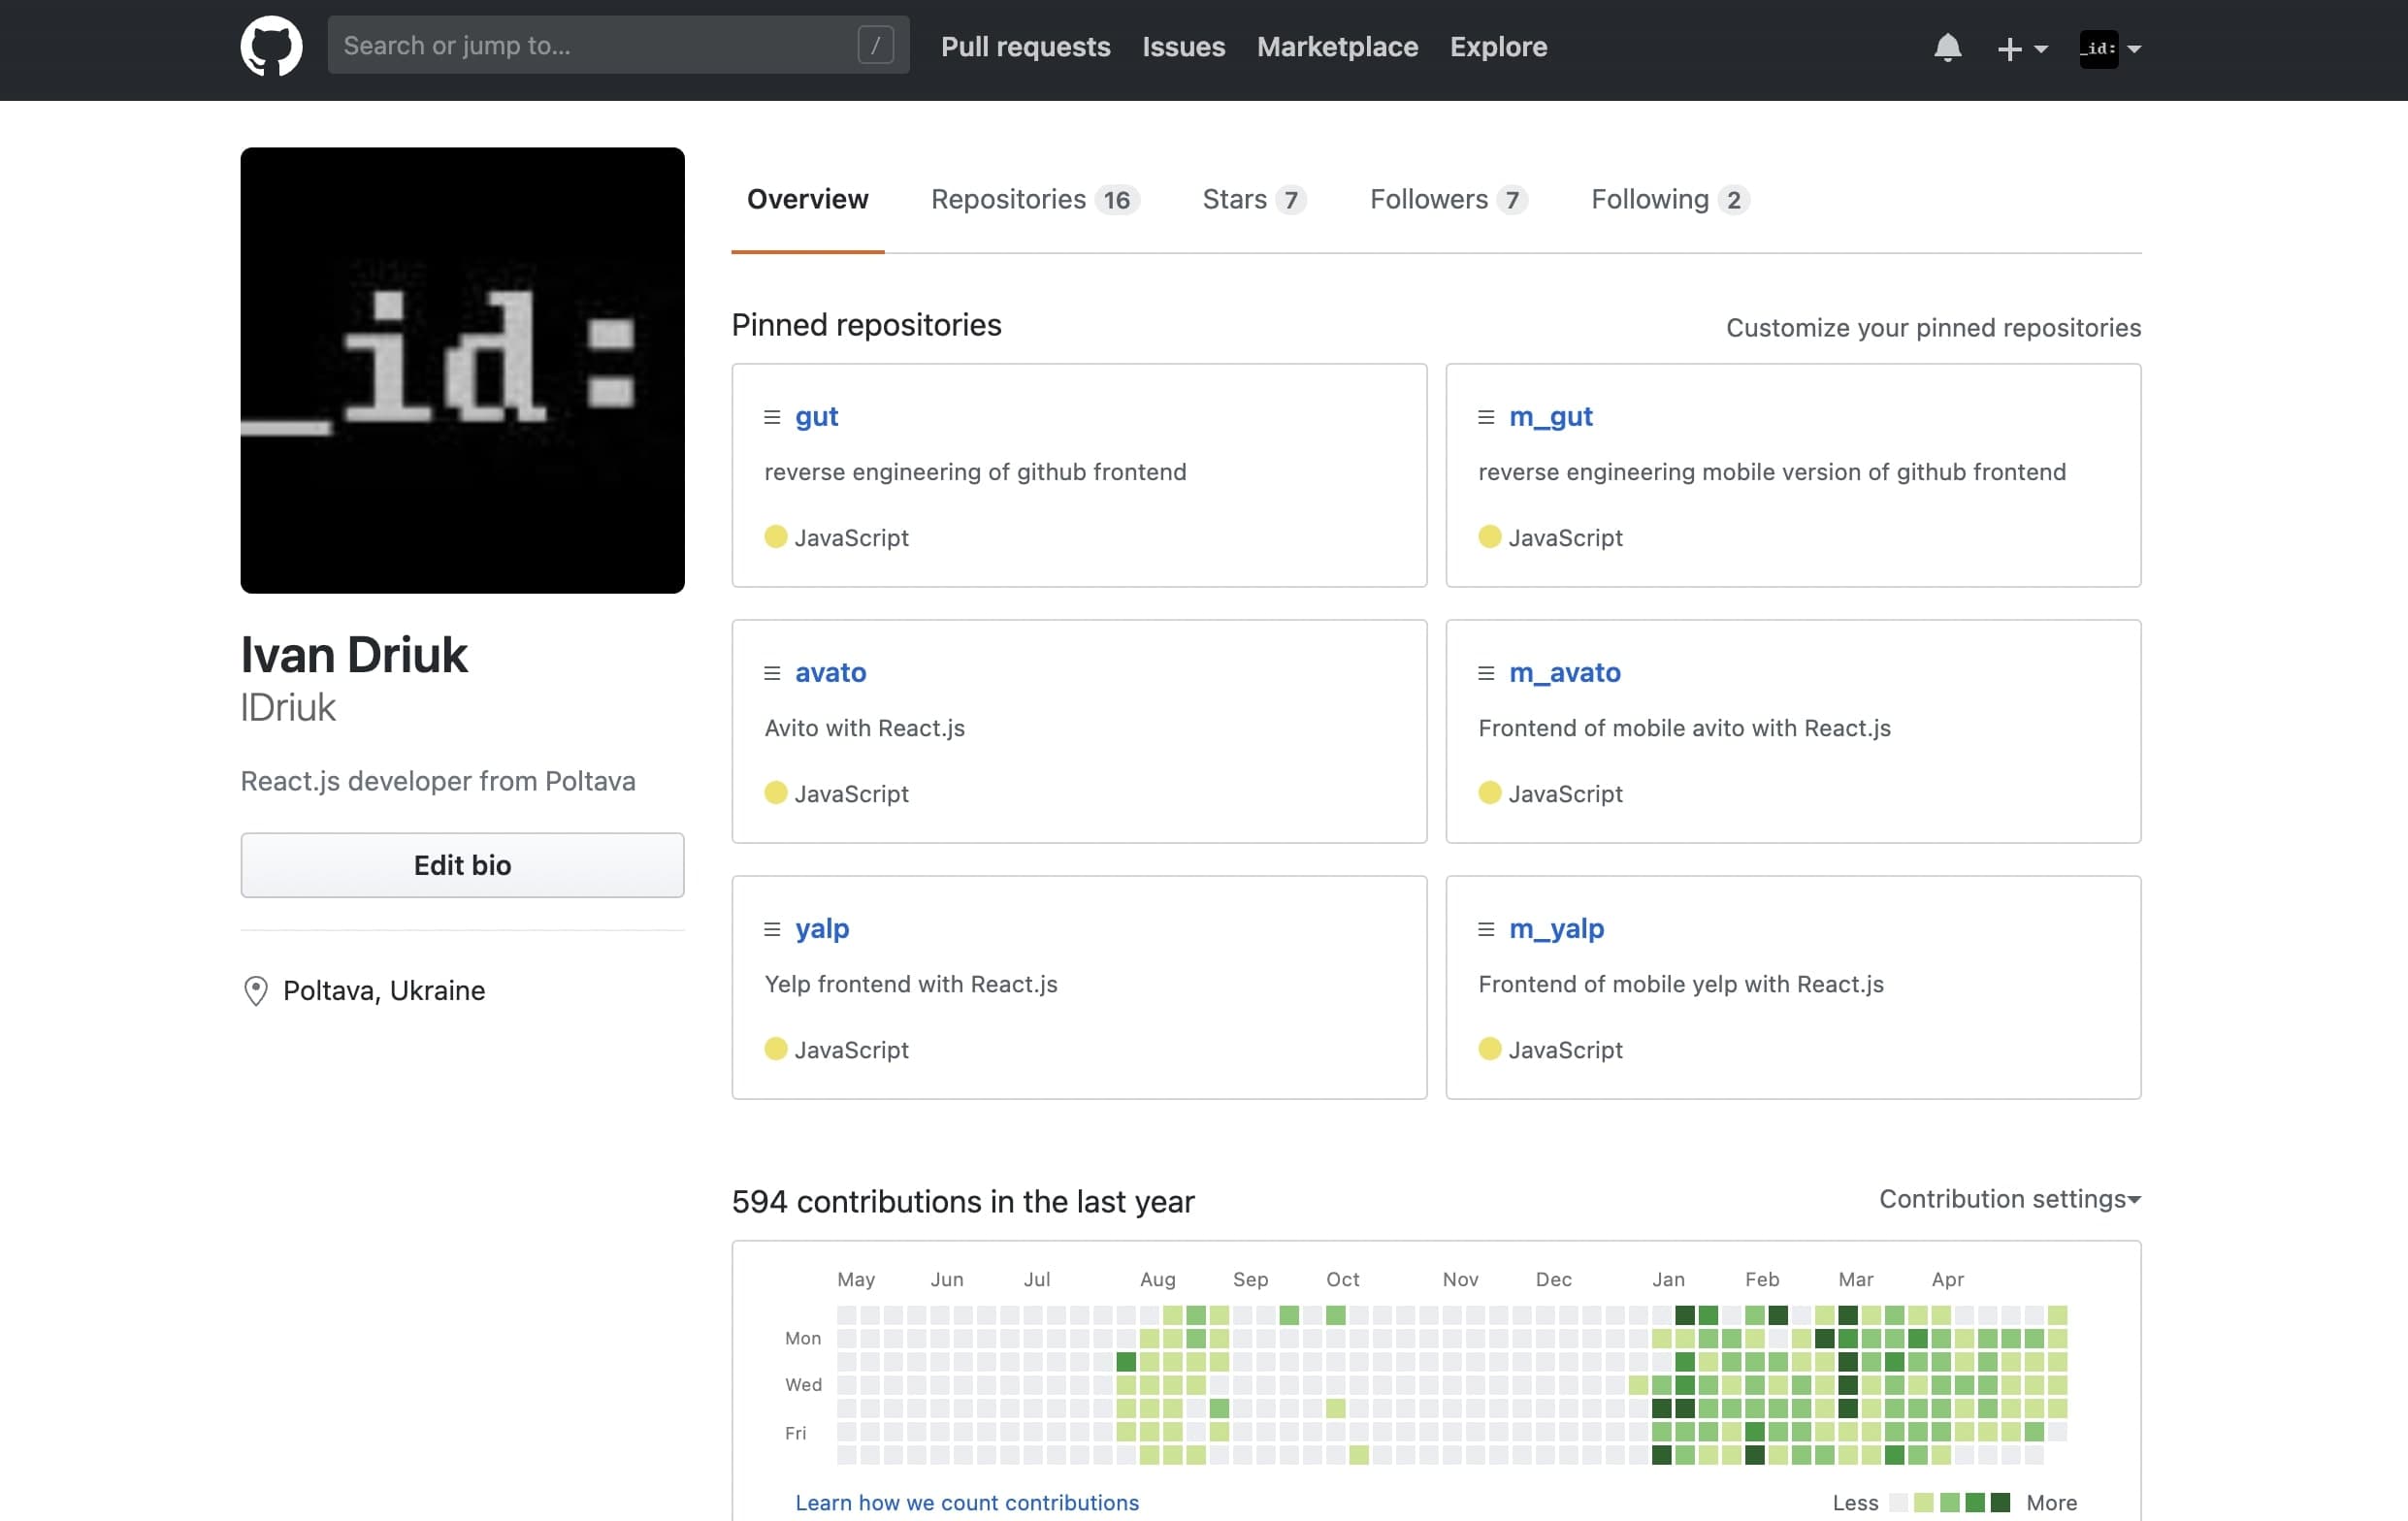This screenshot has height=1521, width=2408.
Task: Grab the drag handle on m_yalp card
Action: [x=1486, y=929]
